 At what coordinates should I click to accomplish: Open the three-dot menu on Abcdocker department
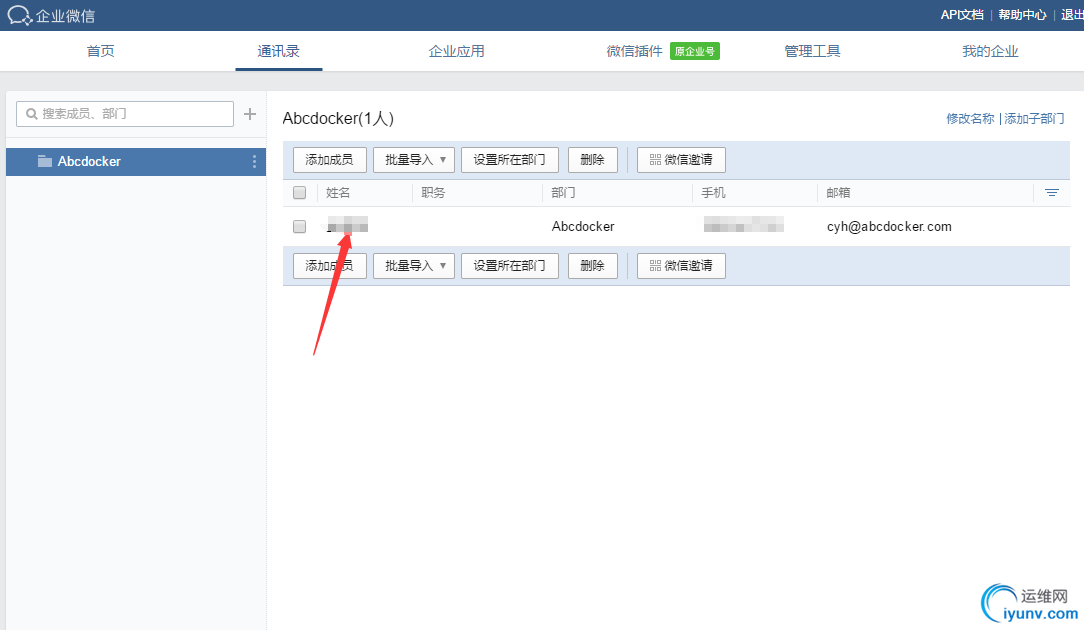254,161
